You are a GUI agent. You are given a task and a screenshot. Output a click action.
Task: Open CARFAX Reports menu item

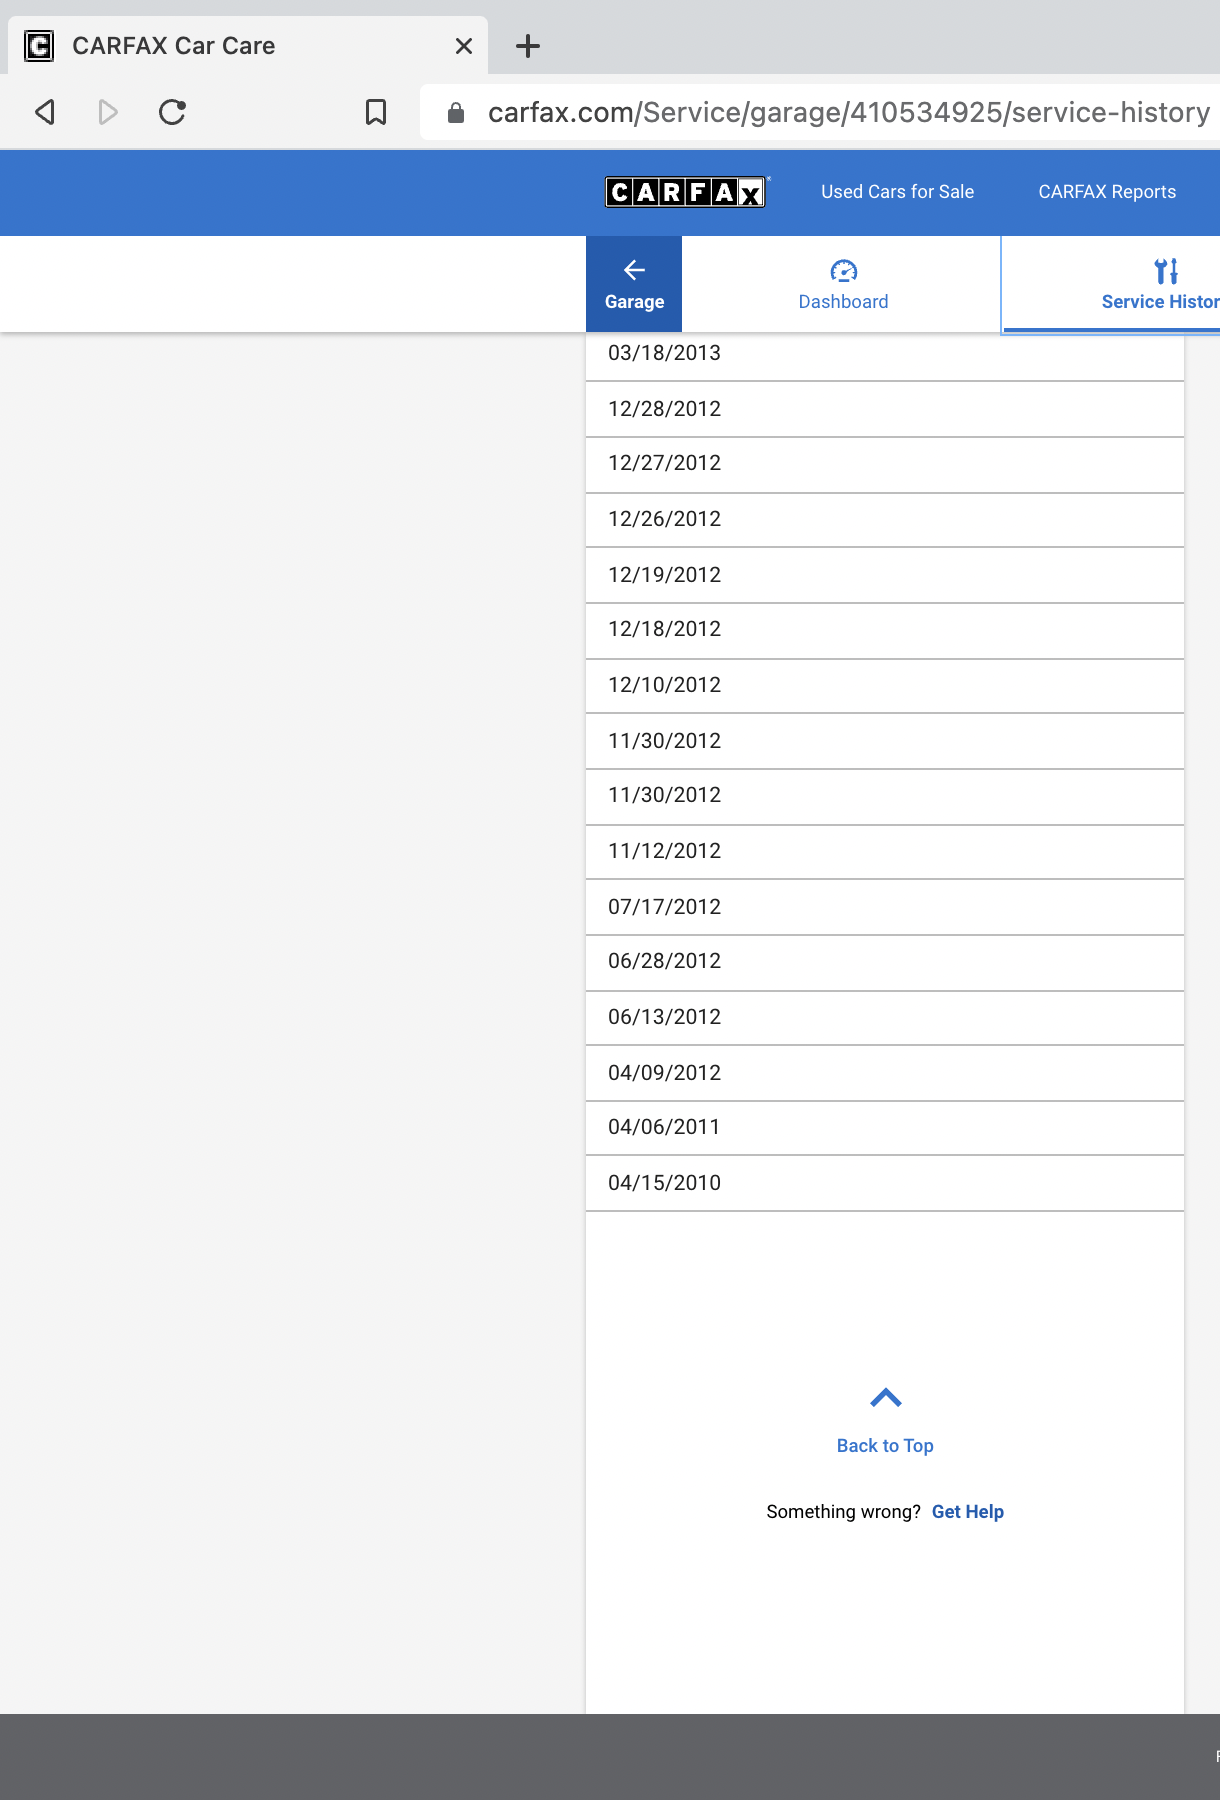tap(1107, 192)
